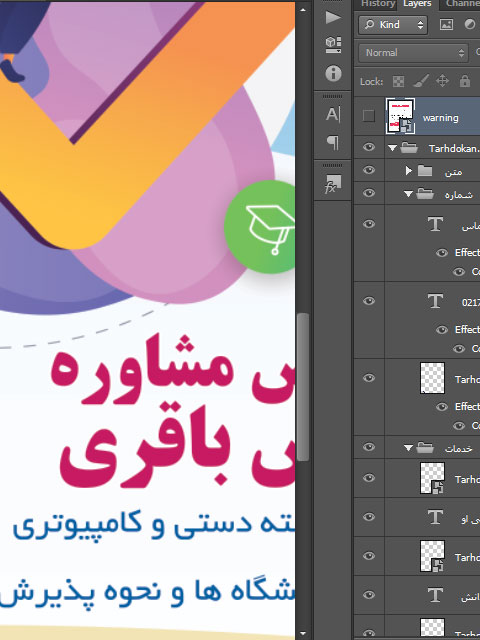480x640 pixels.
Task: Open the Kind filter dropdown
Action: pos(393,25)
